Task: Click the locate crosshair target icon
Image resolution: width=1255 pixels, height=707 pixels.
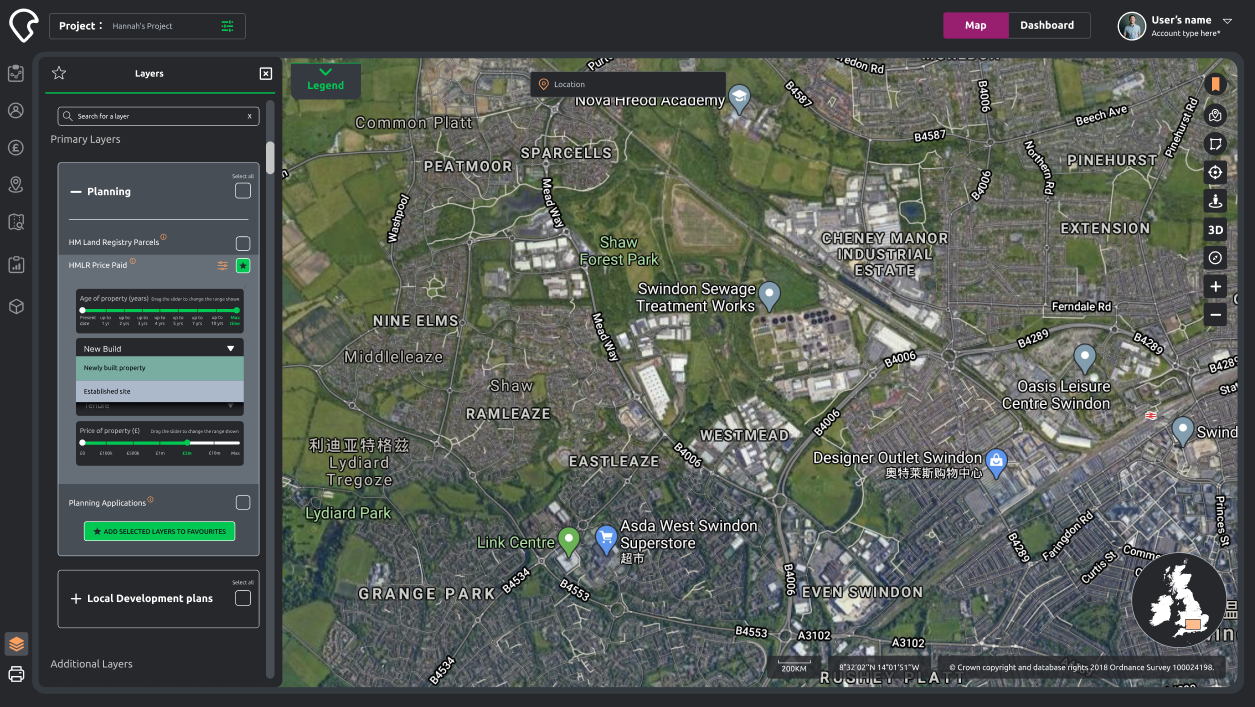Action: click(1215, 172)
